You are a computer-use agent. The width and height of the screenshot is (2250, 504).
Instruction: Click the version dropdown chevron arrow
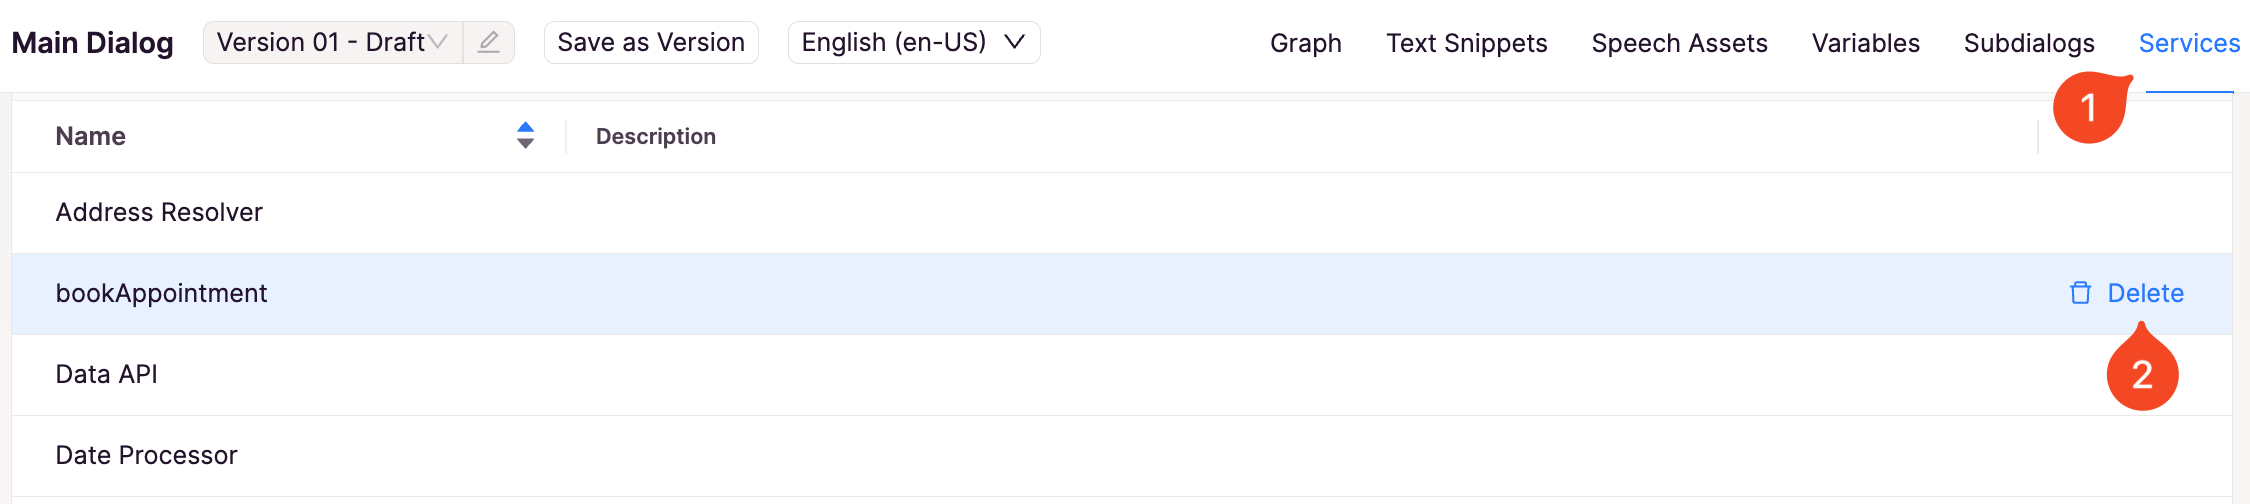click(437, 42)
